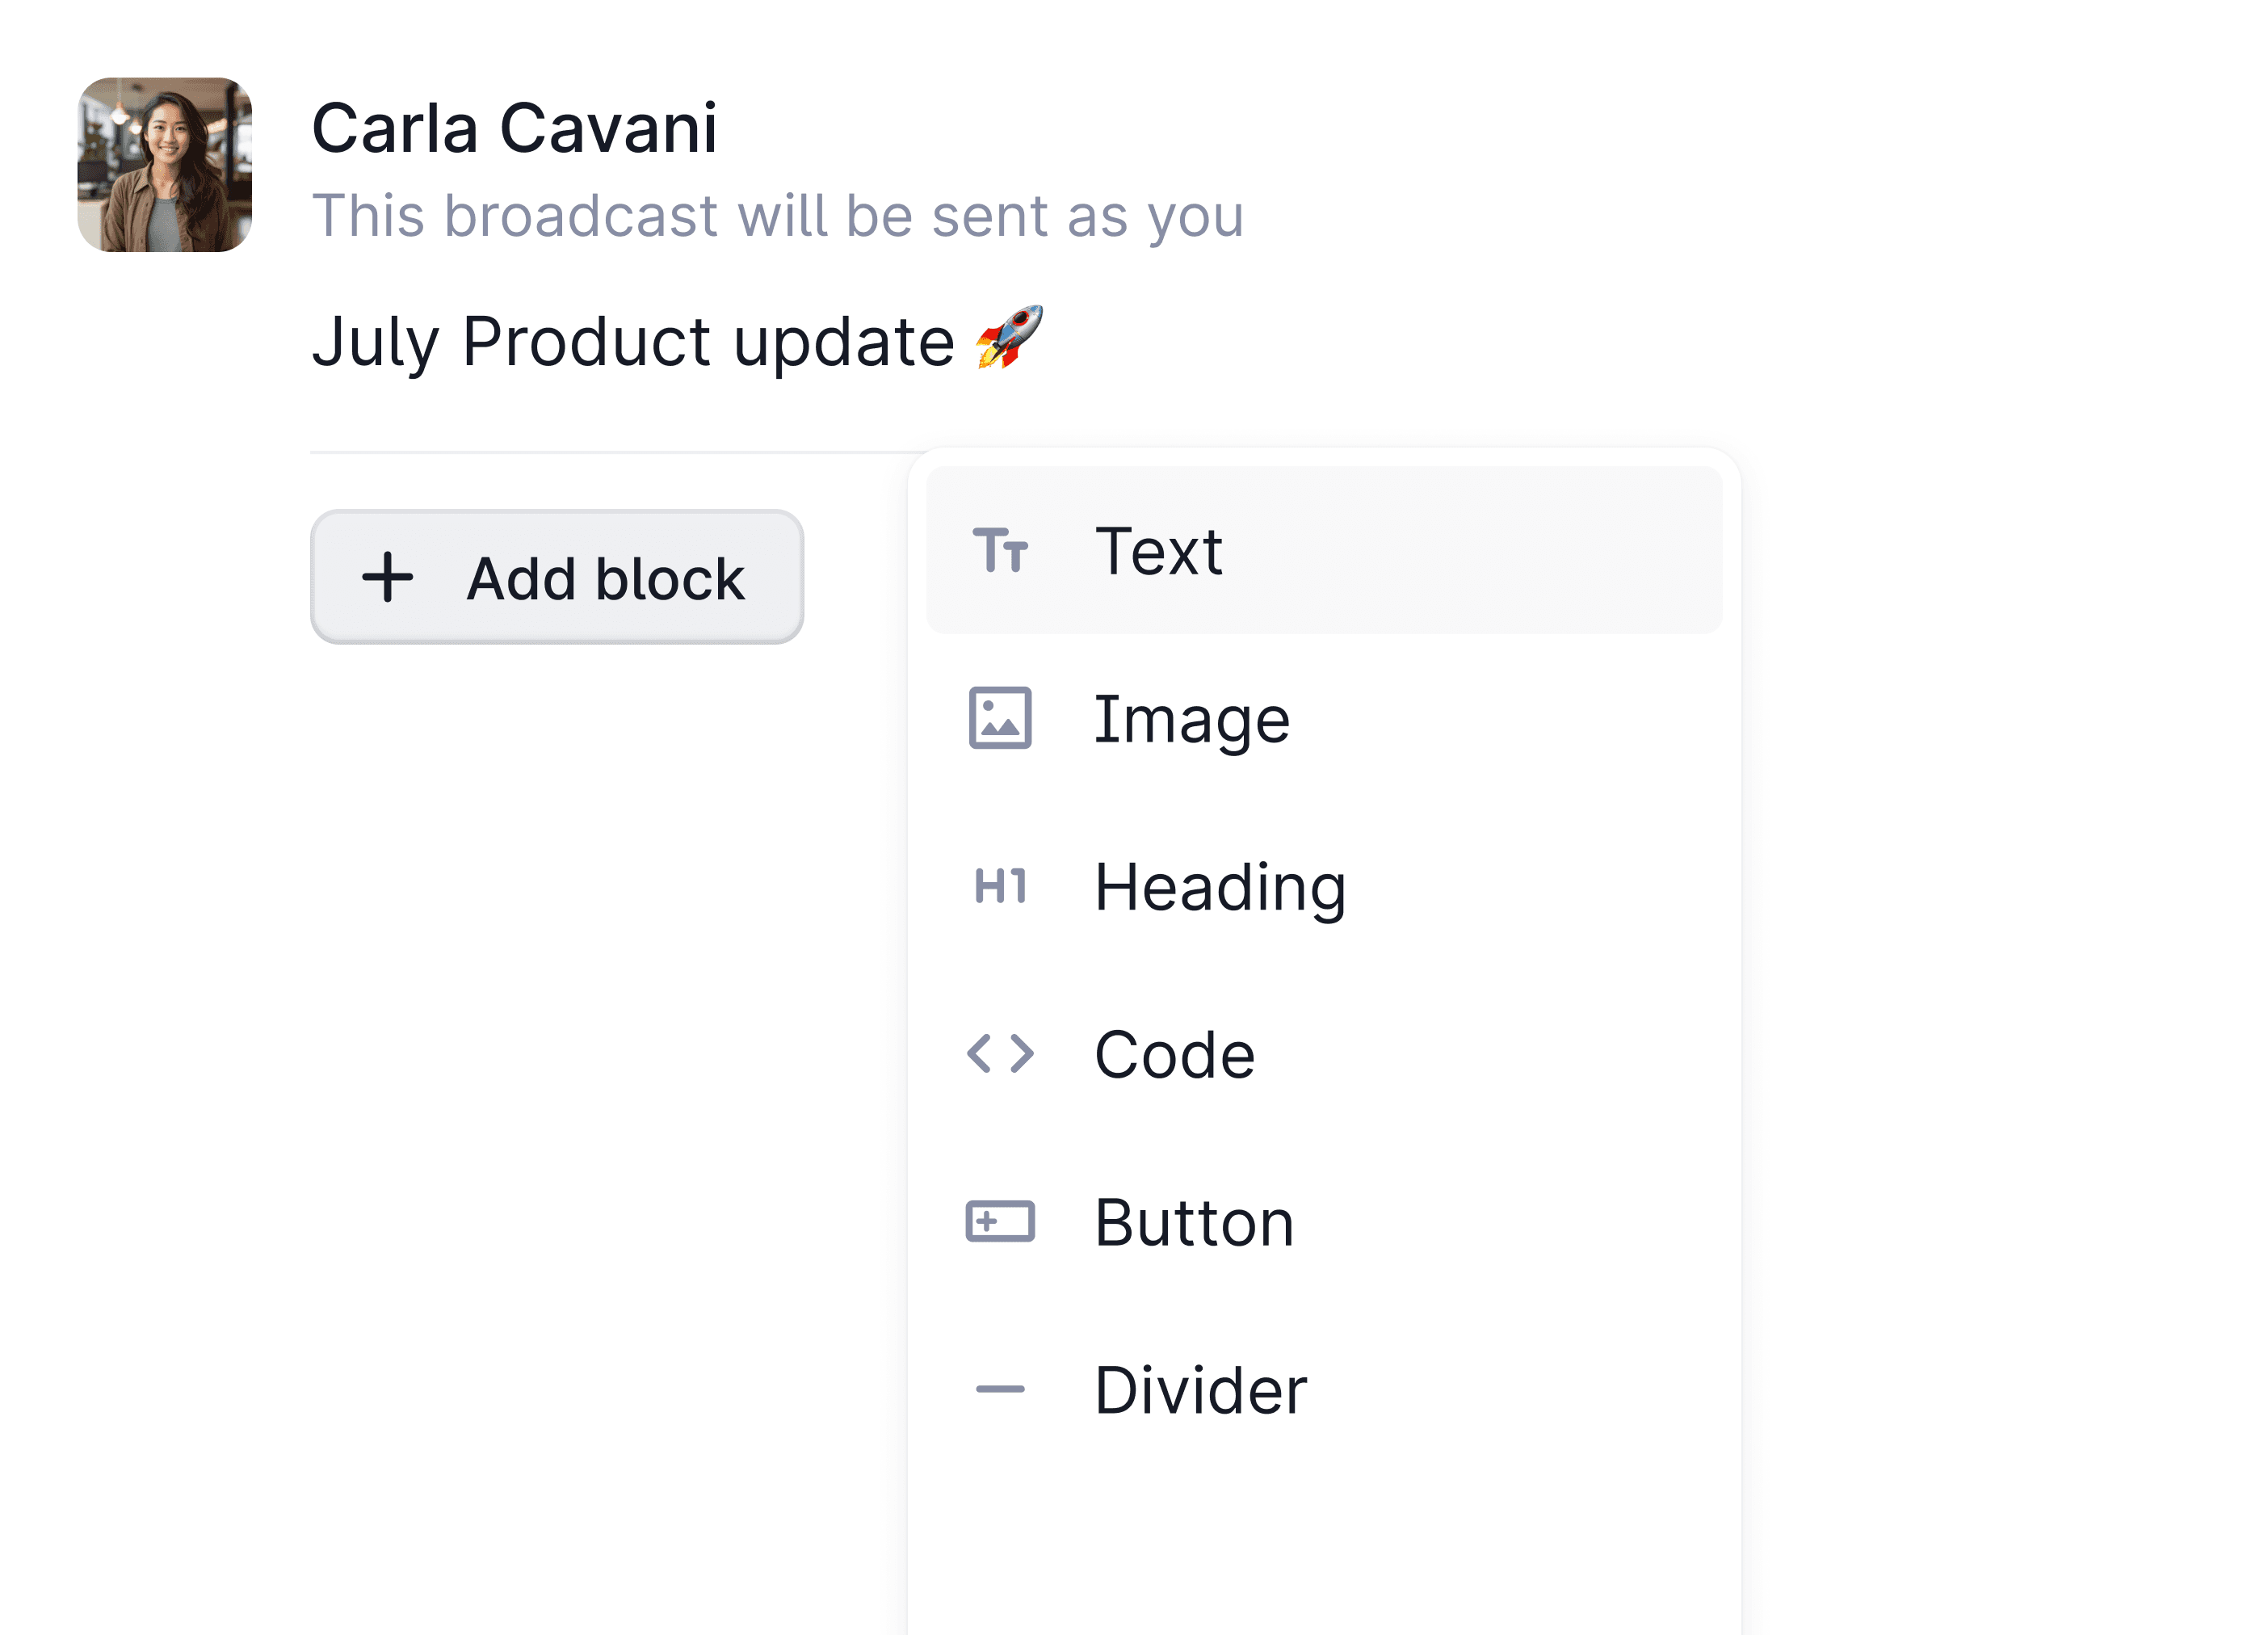2268x1635 pixels.
Task: Click the Carla Cavani sender name
Action: (514, 128)
